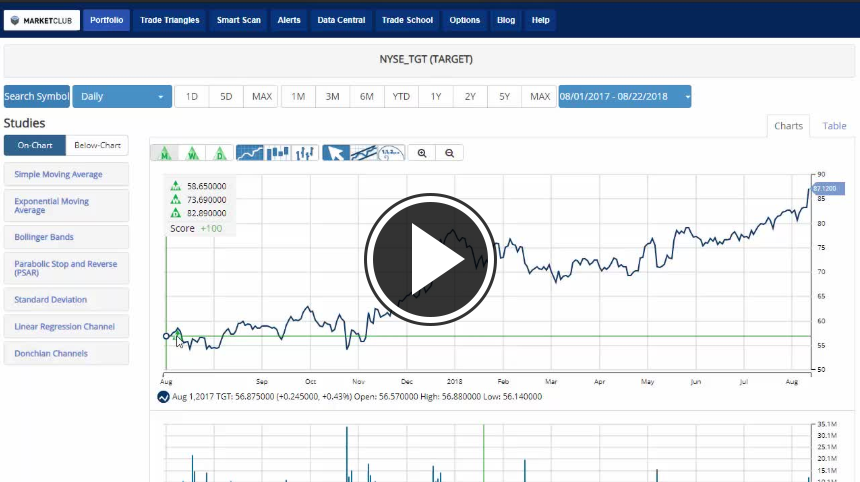Open the Smart Scan page
The height and width of the screenshot is (482, 860).
239,20
